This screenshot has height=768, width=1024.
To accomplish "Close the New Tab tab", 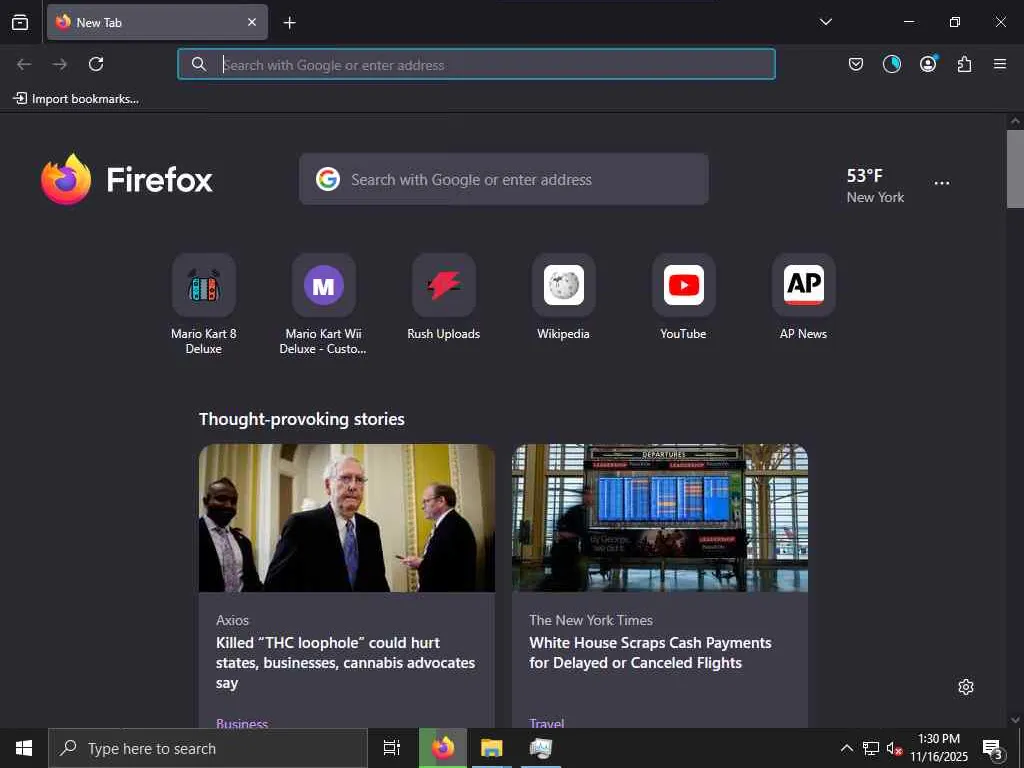I will pos(251,22).
